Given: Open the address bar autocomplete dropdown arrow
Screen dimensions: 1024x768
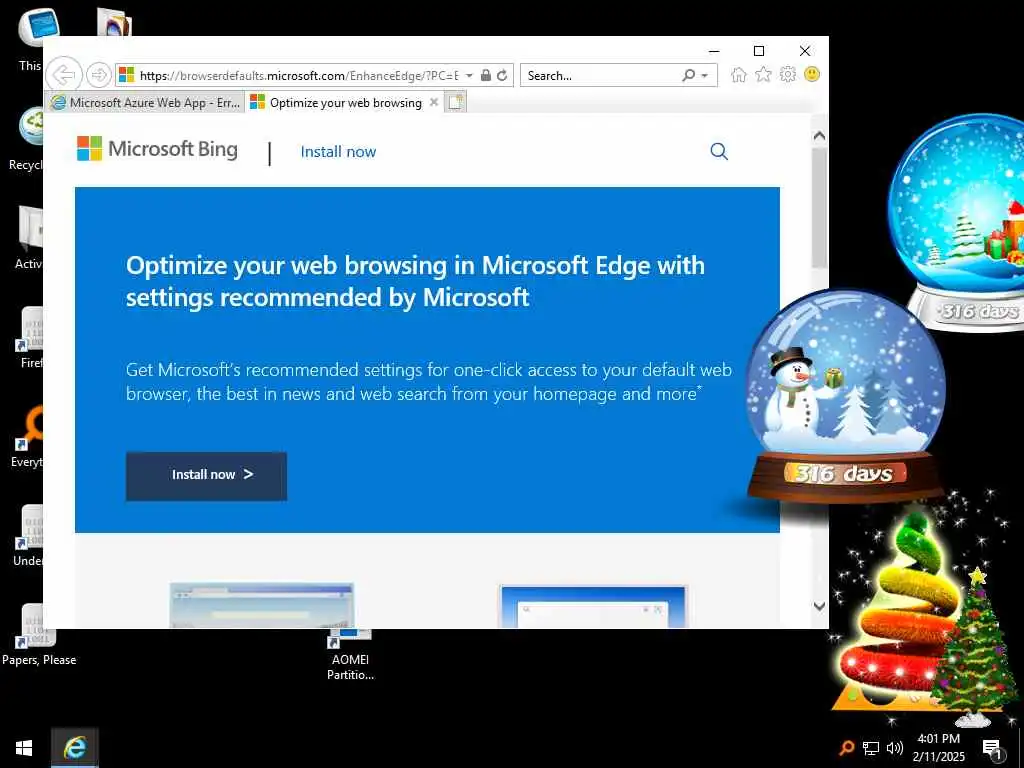Looking at the screenshot, I should tap(469, 75).
